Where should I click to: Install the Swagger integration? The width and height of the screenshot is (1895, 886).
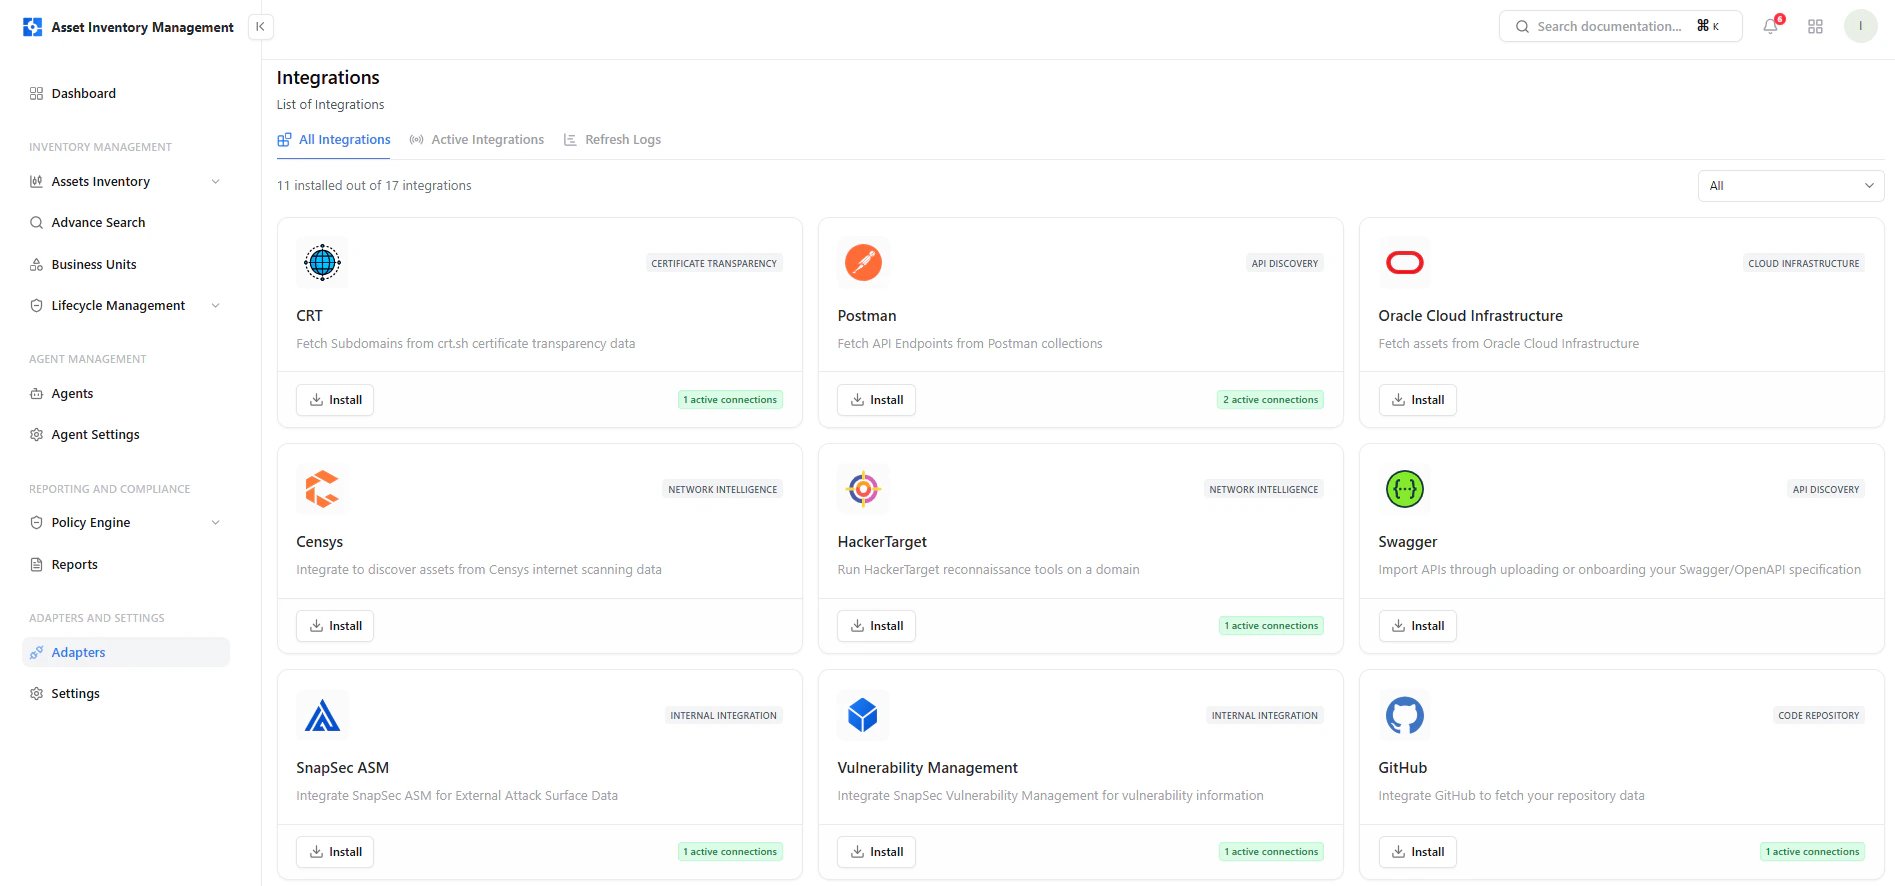pyautogui.click(x=1417, y=626)
